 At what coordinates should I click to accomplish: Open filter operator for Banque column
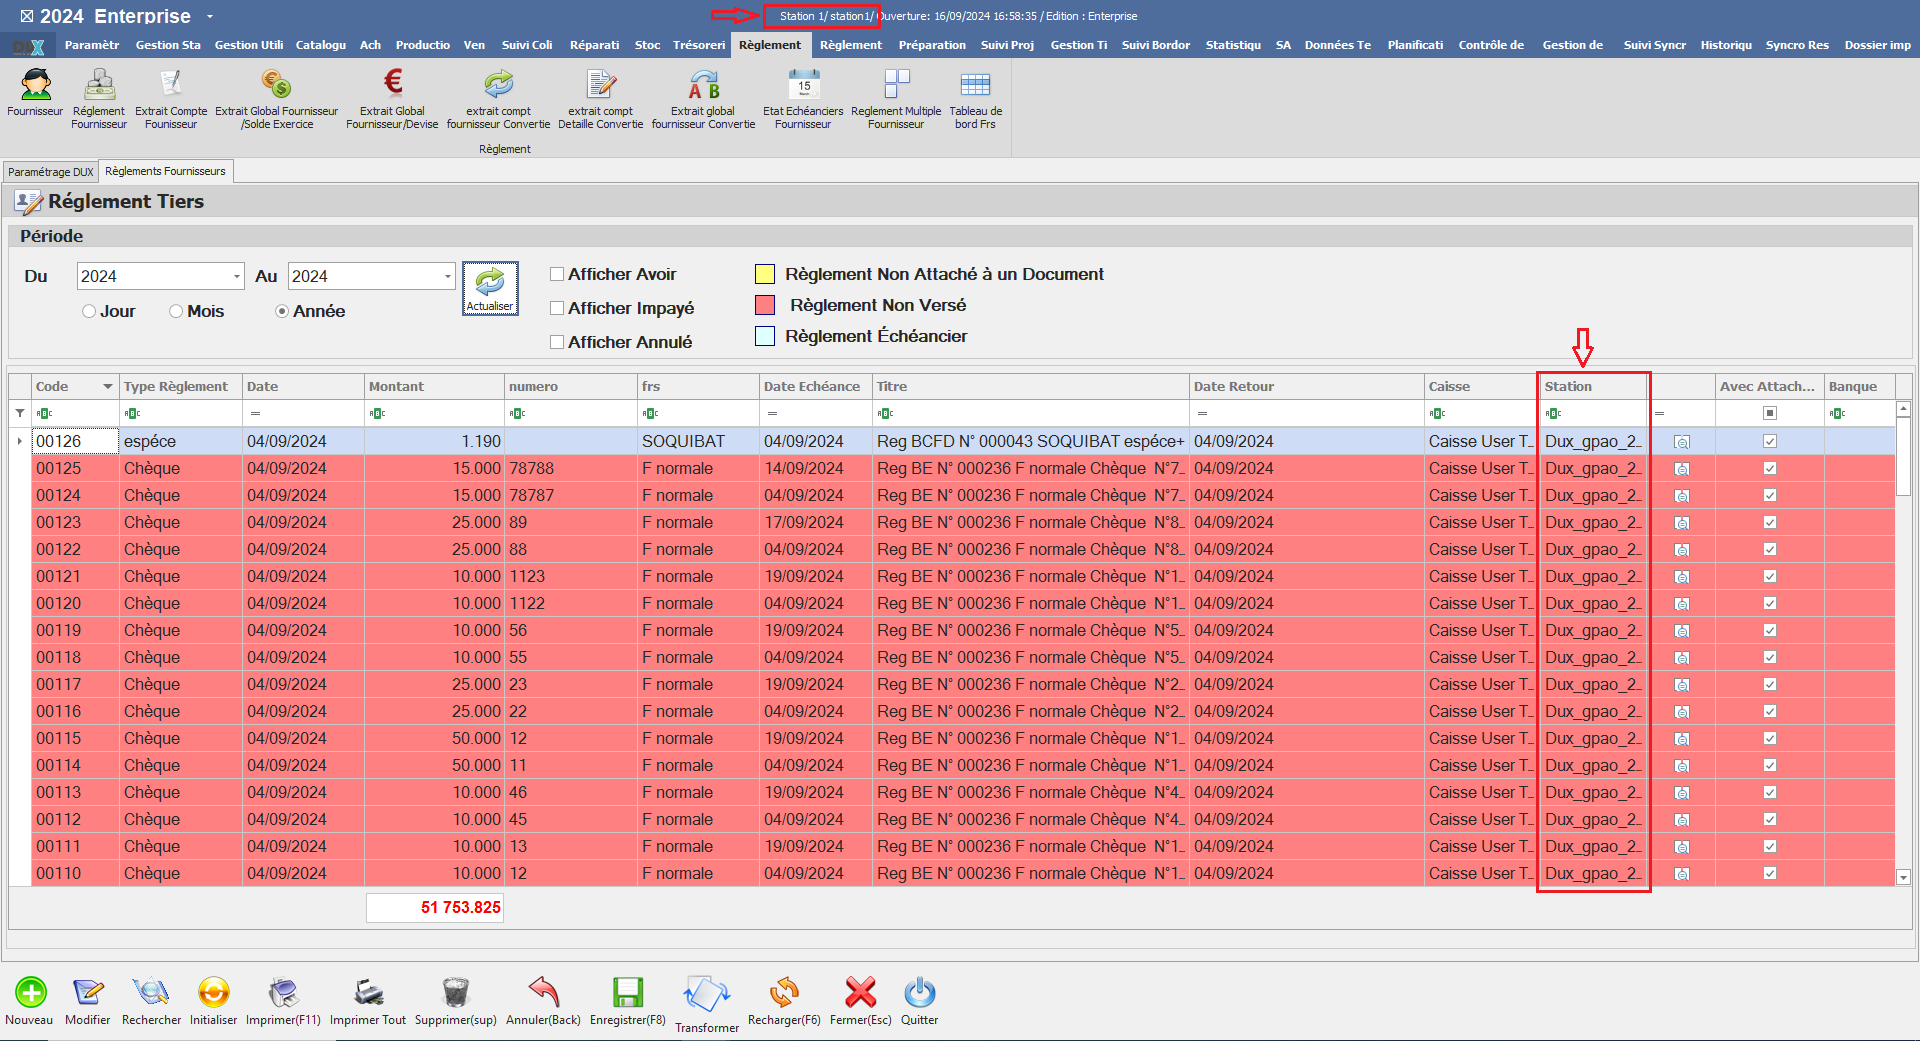coord(1837,413)
